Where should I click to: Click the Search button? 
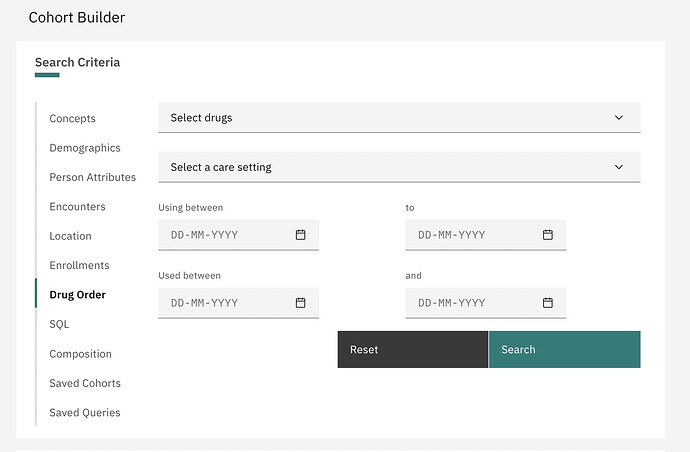(x=565, y=349)
